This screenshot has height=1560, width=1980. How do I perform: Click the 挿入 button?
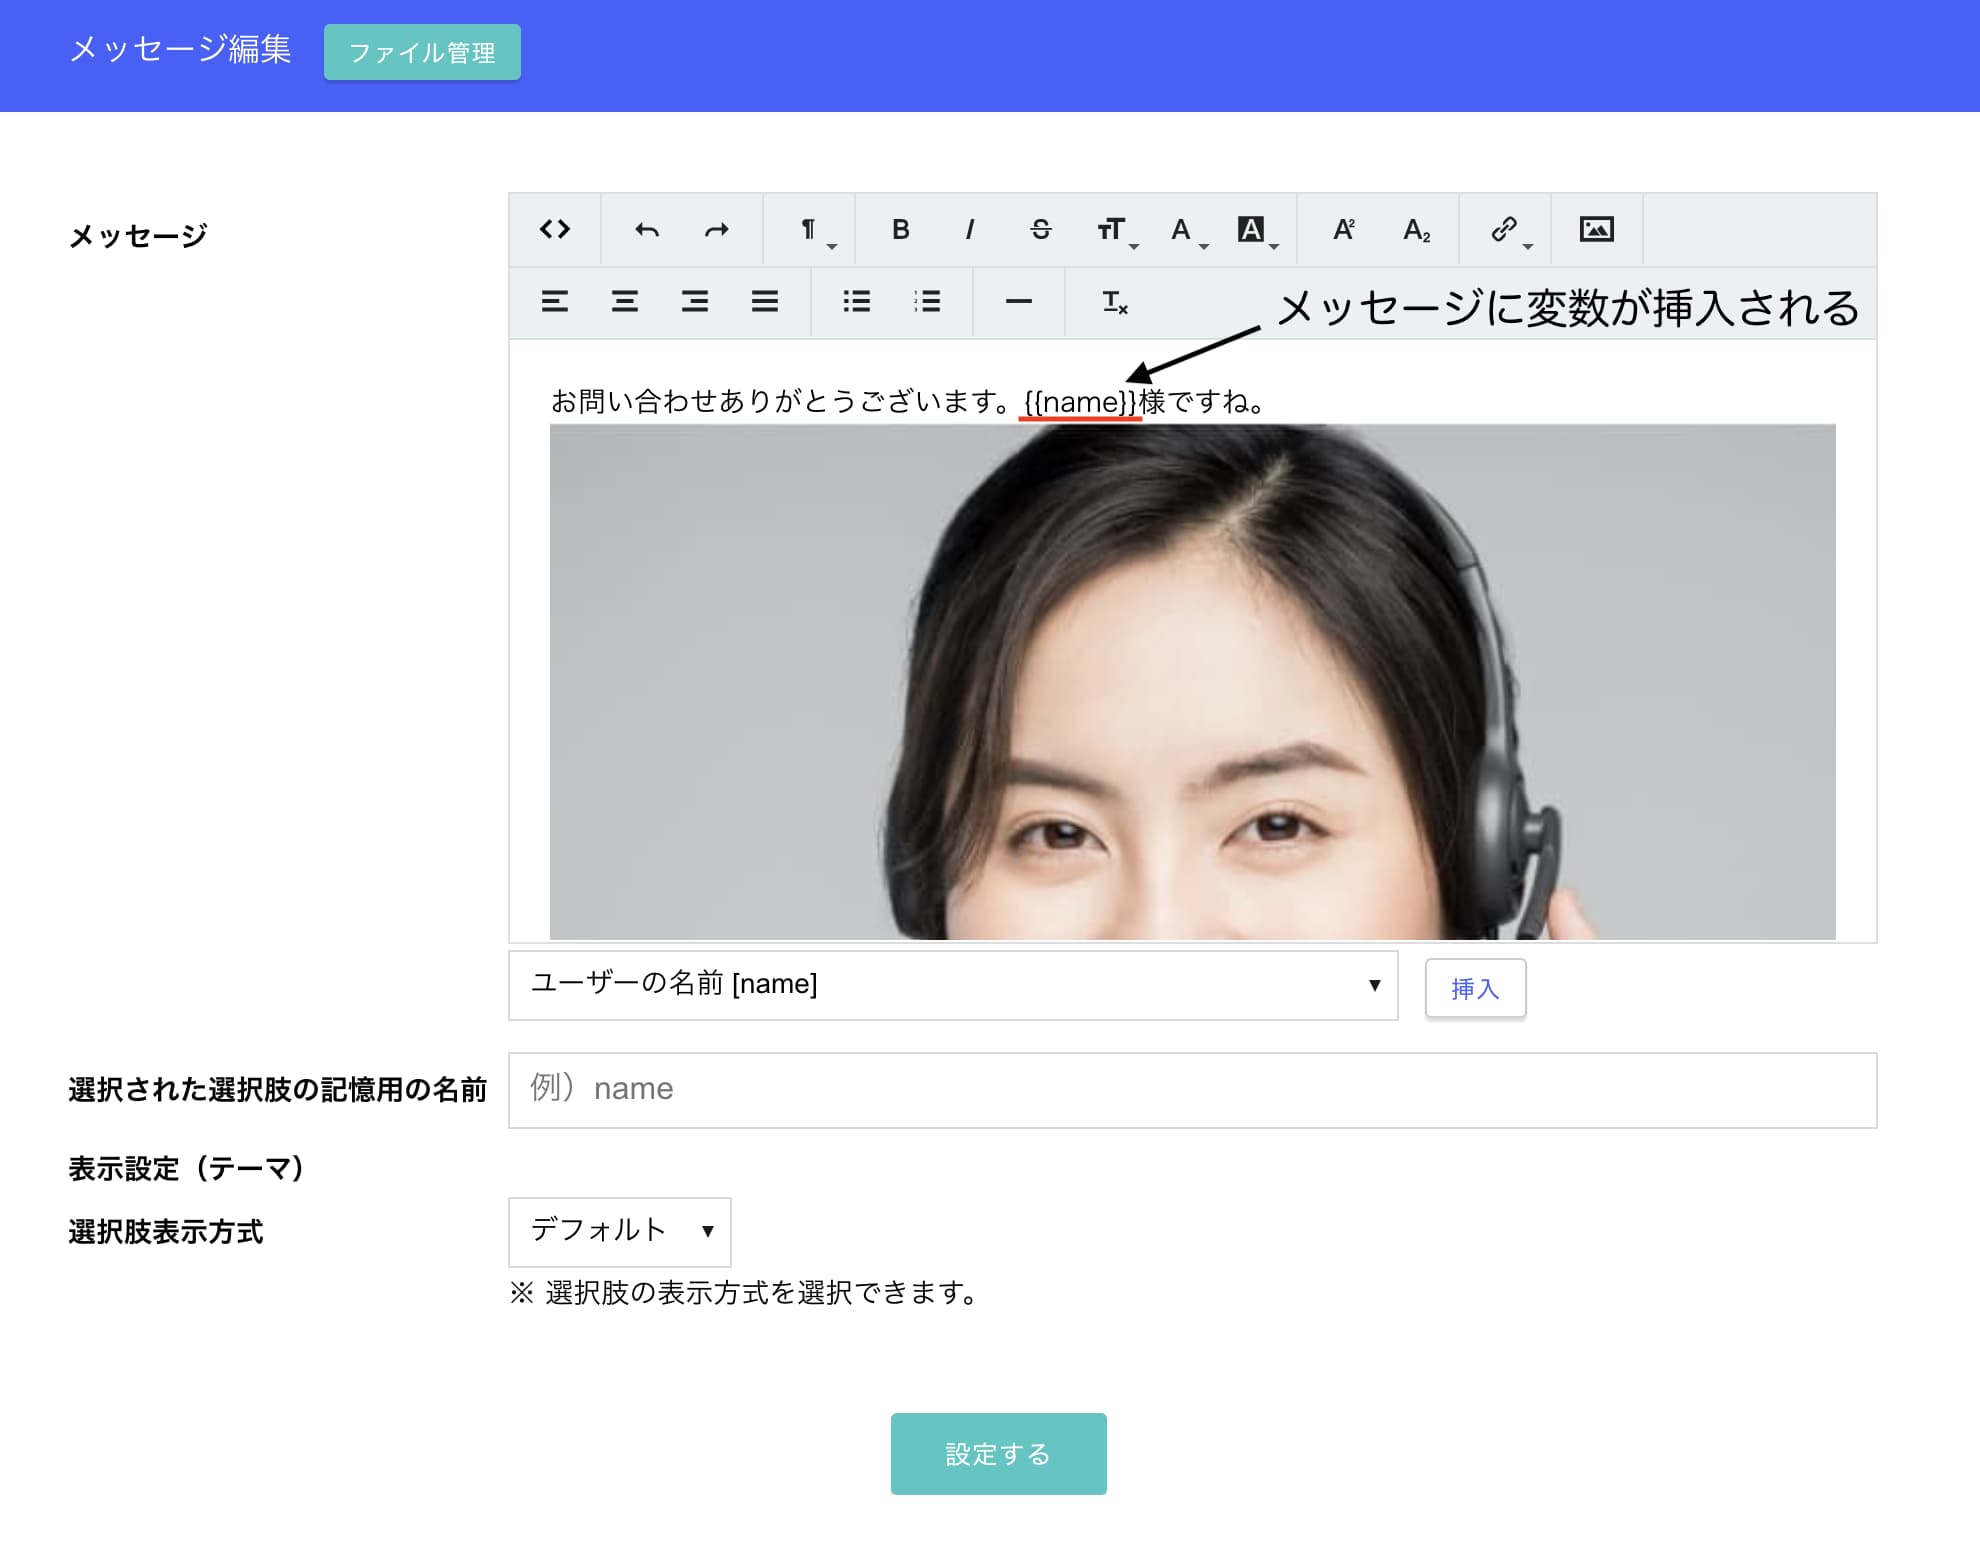click(x=1475, y=988)
